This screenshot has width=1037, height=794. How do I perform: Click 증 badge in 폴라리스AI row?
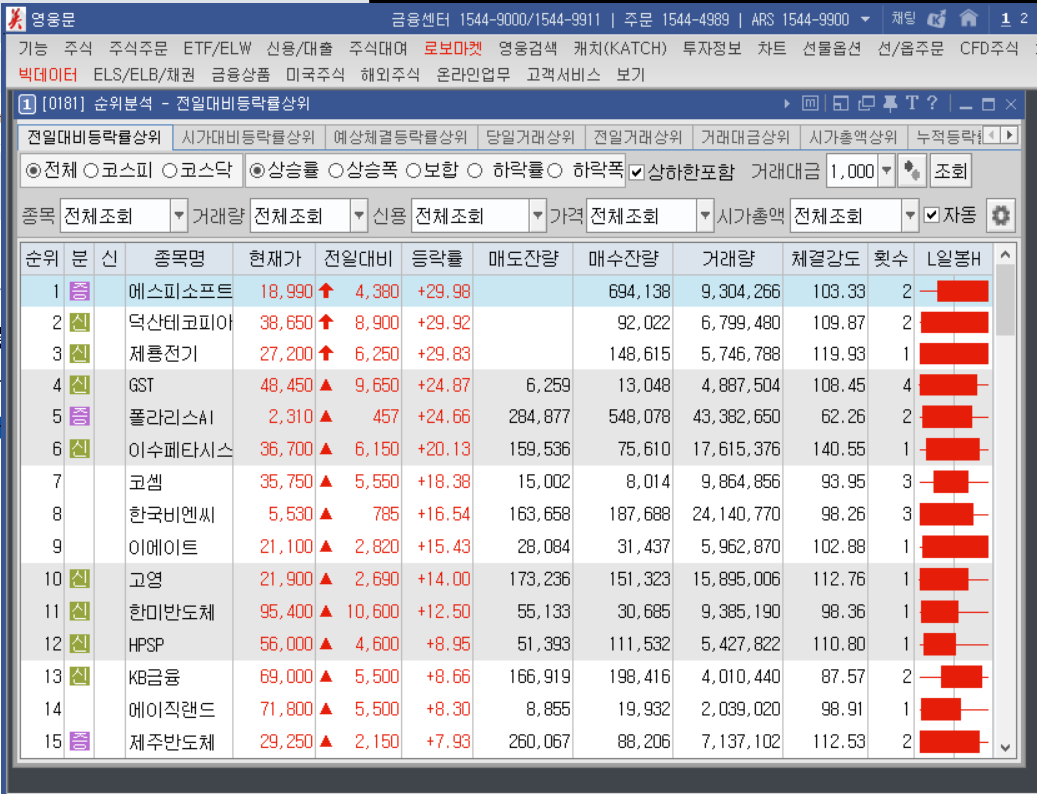79,417
